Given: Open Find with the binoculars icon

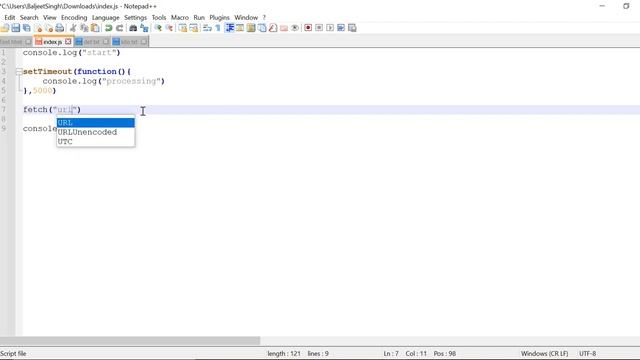Looking at the screenshot, I should 133,28.
